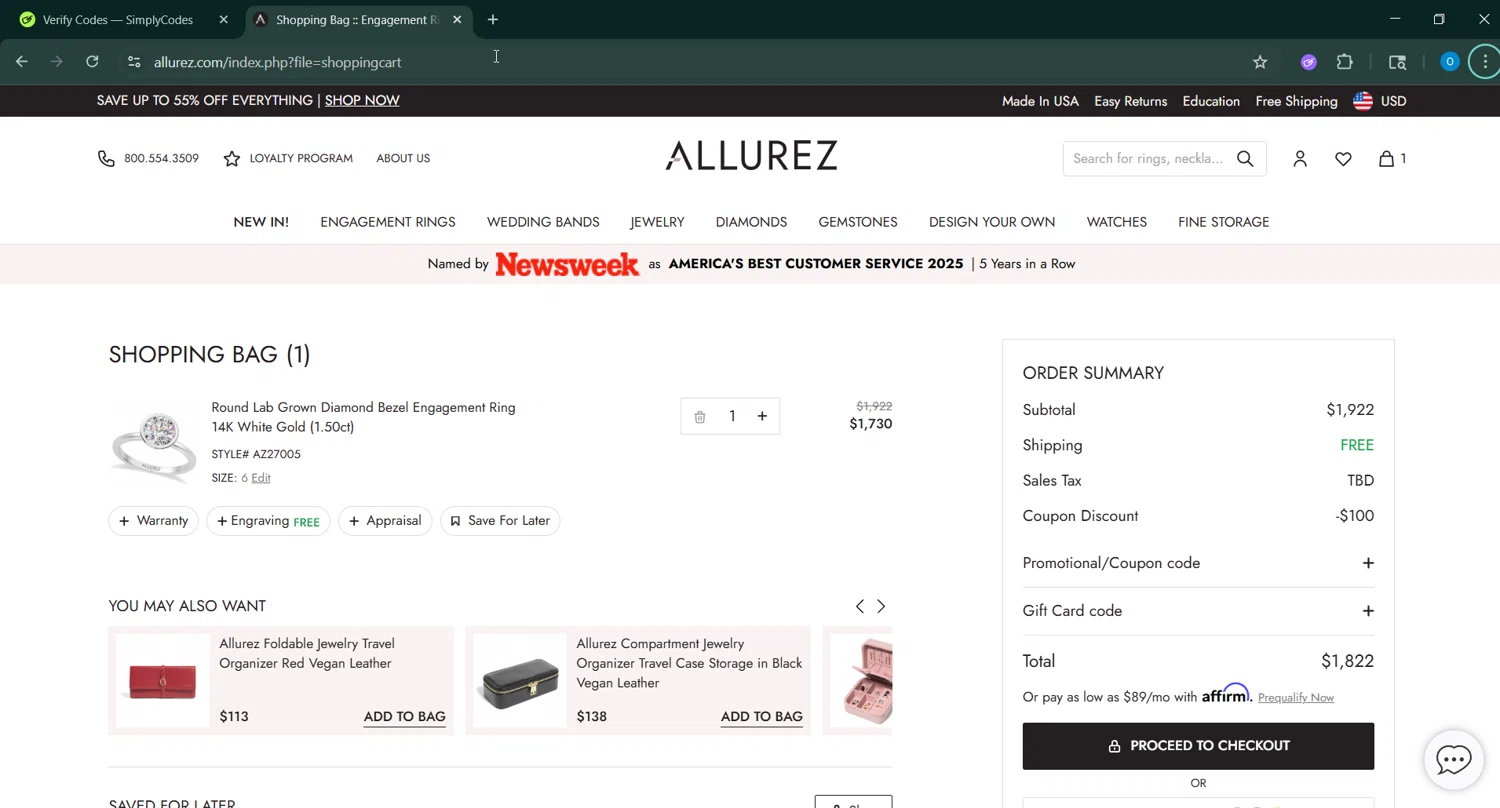Click PROCEED TO CHECKOUT button
Image resolution: width=1500 pixels, height=808 pixels.
click(1198, 746)
